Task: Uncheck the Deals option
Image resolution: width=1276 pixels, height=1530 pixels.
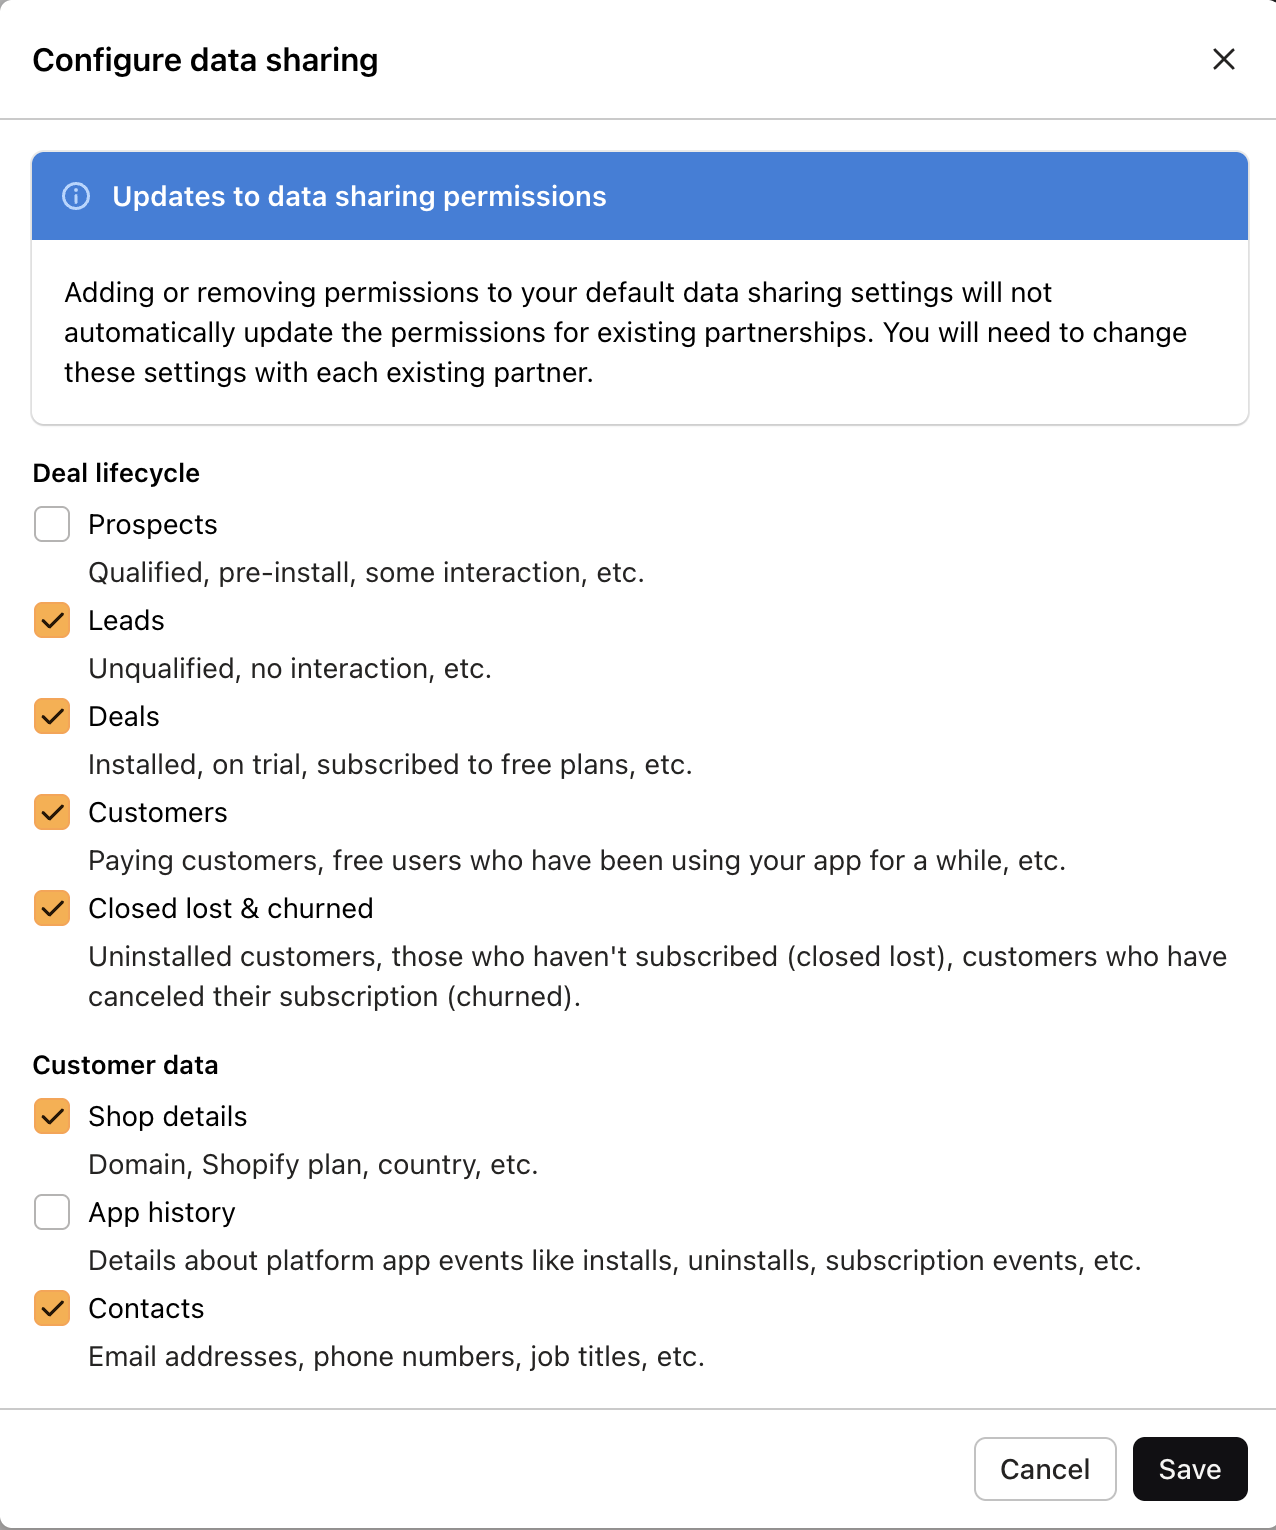Action: click(x=51, y=716)
